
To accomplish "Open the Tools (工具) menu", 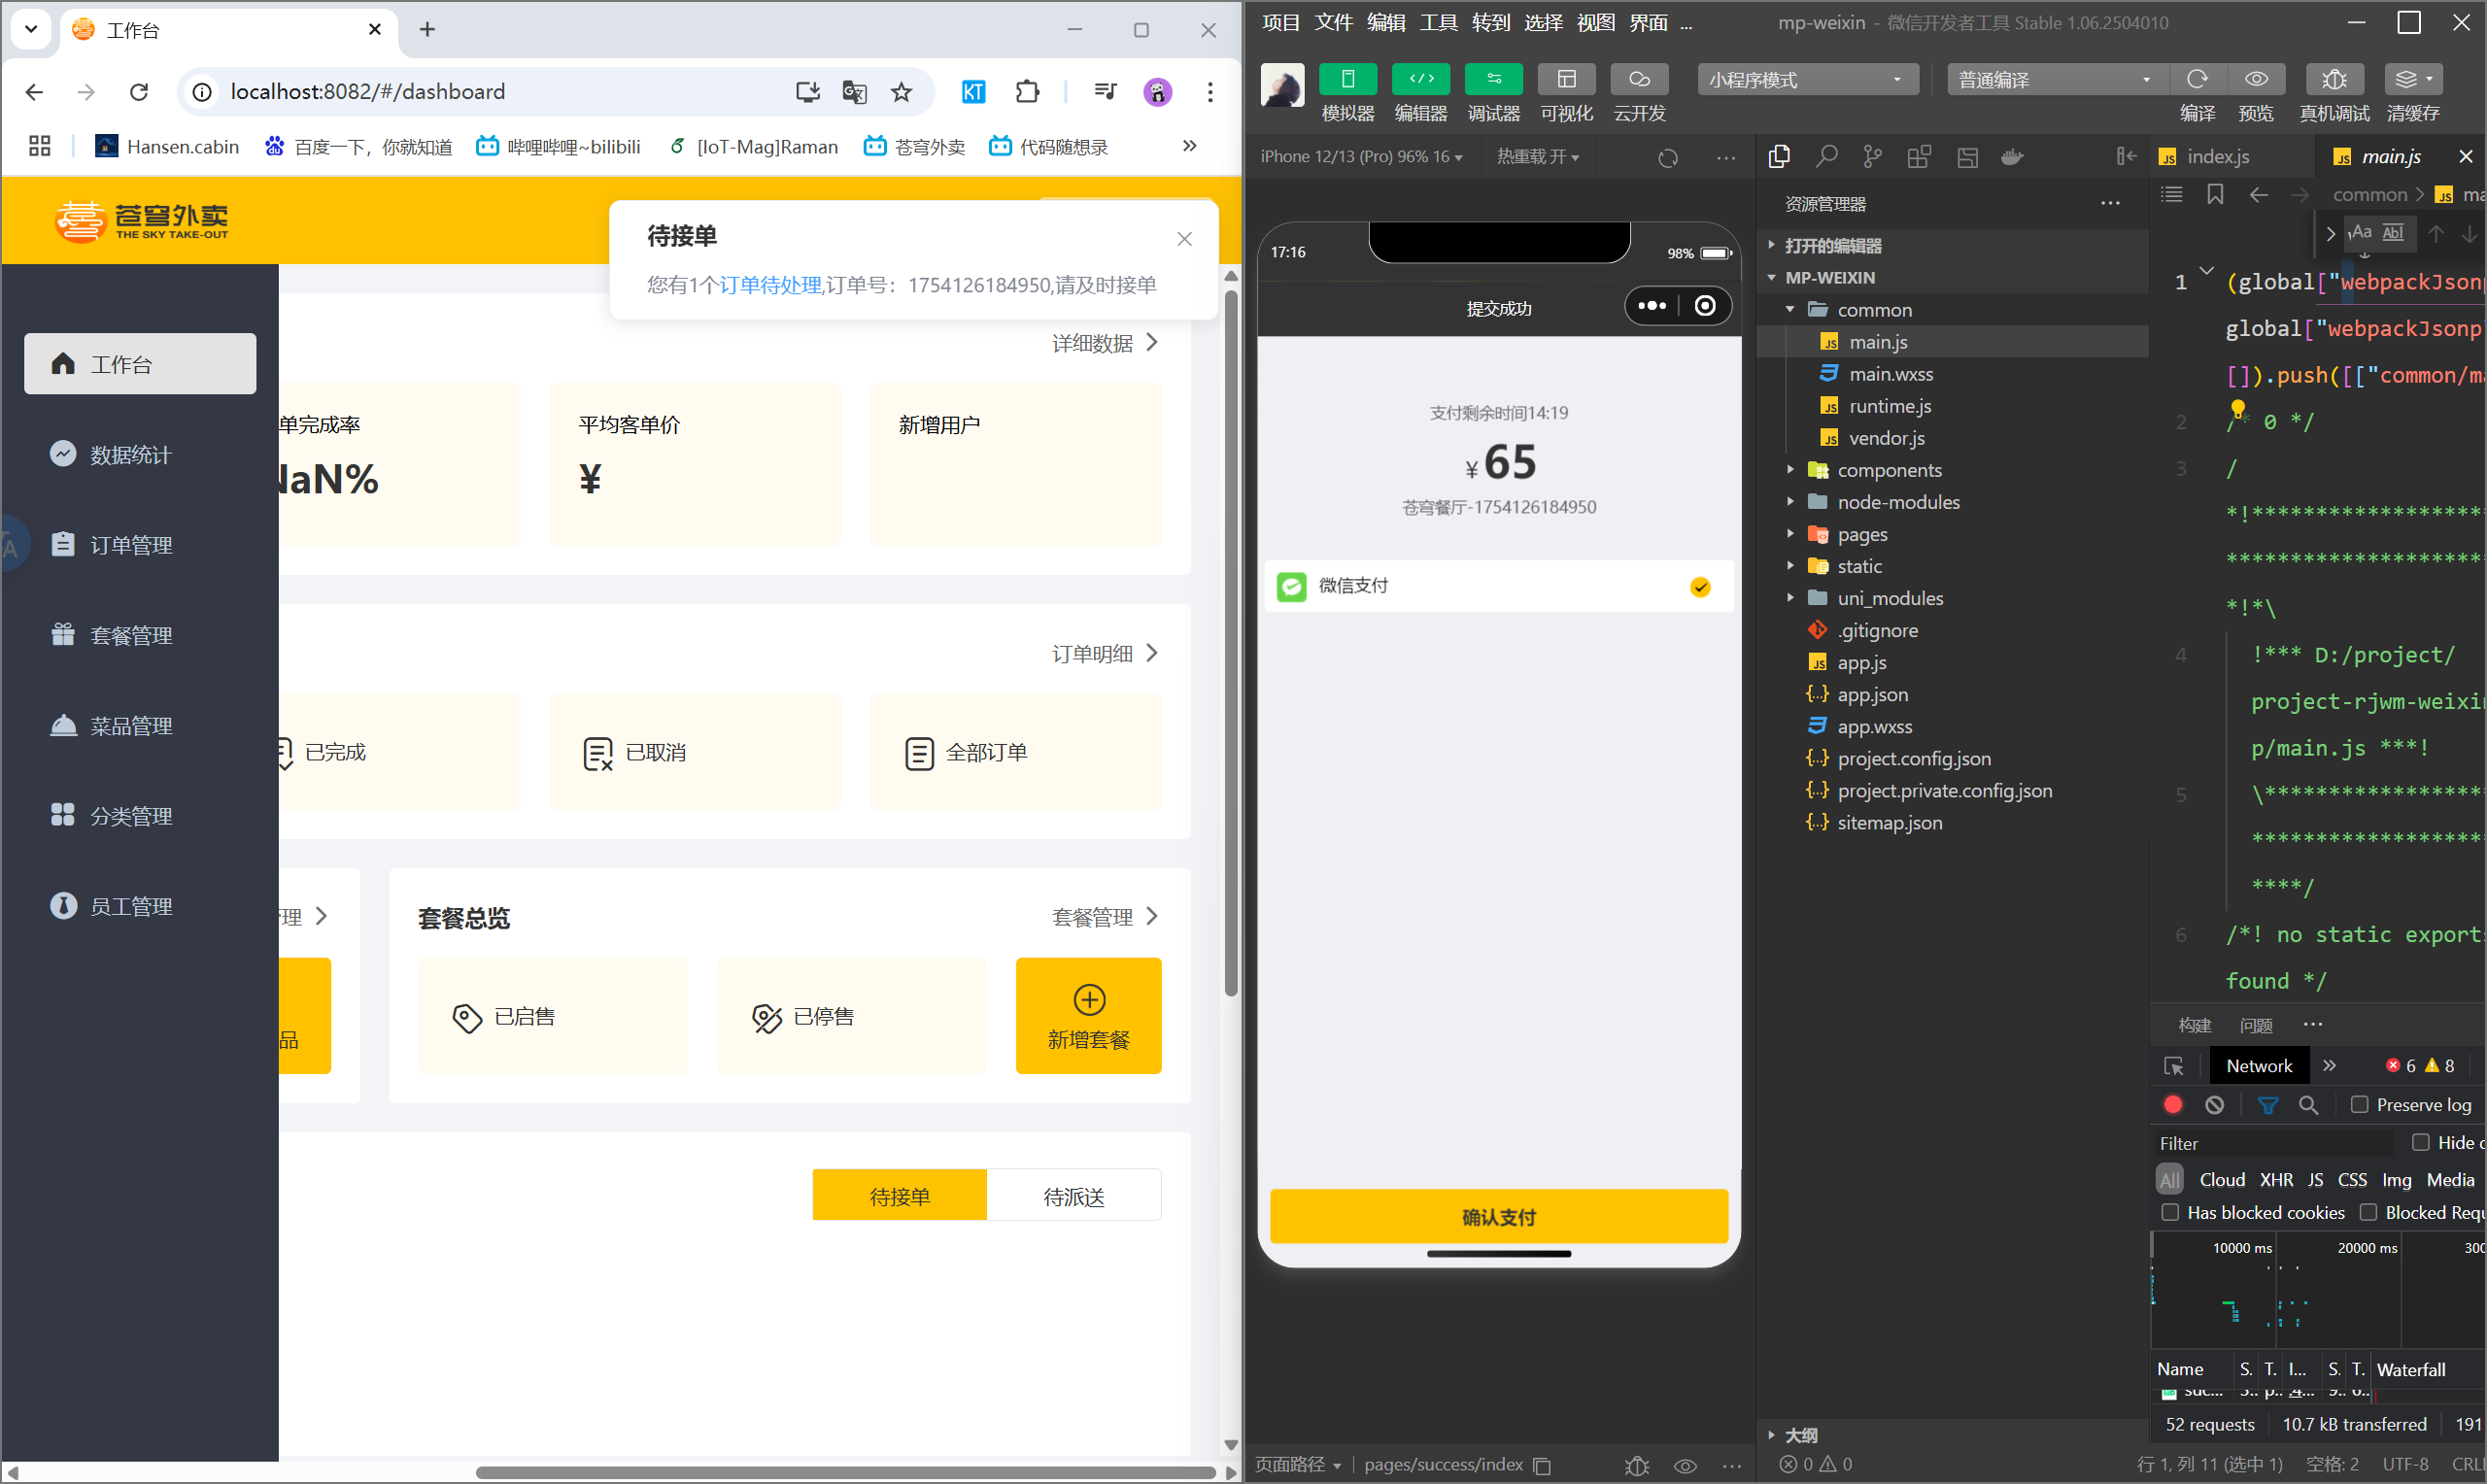I will 1437,23.
